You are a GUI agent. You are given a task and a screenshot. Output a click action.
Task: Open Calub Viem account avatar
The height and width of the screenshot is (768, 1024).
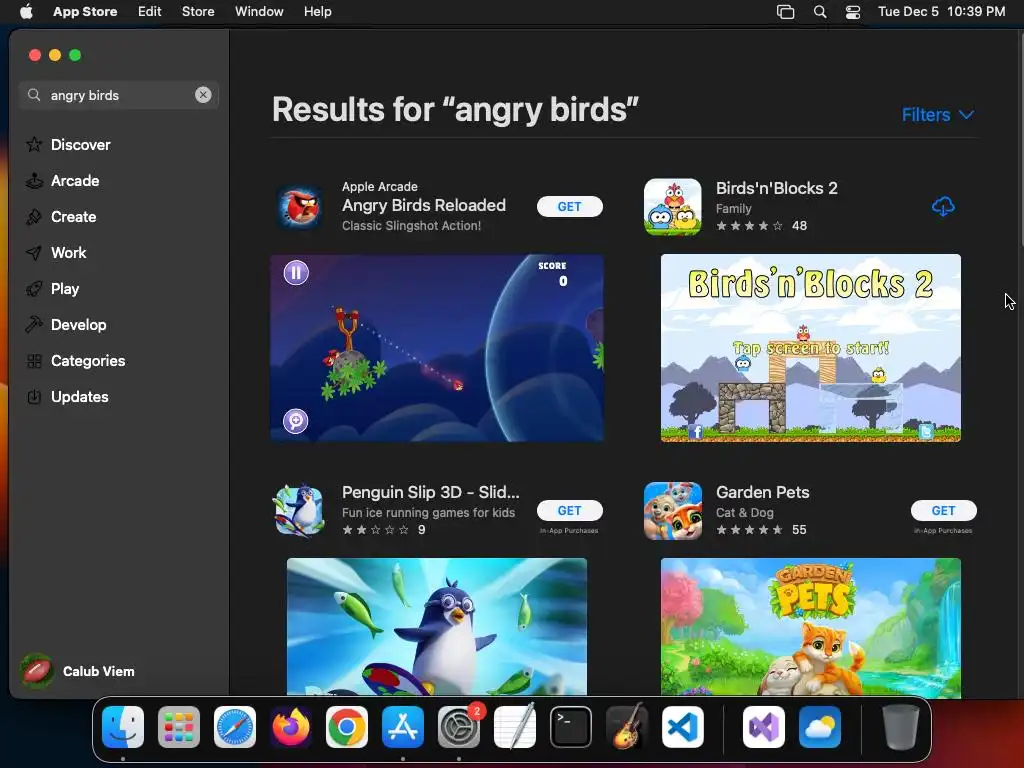37,671
